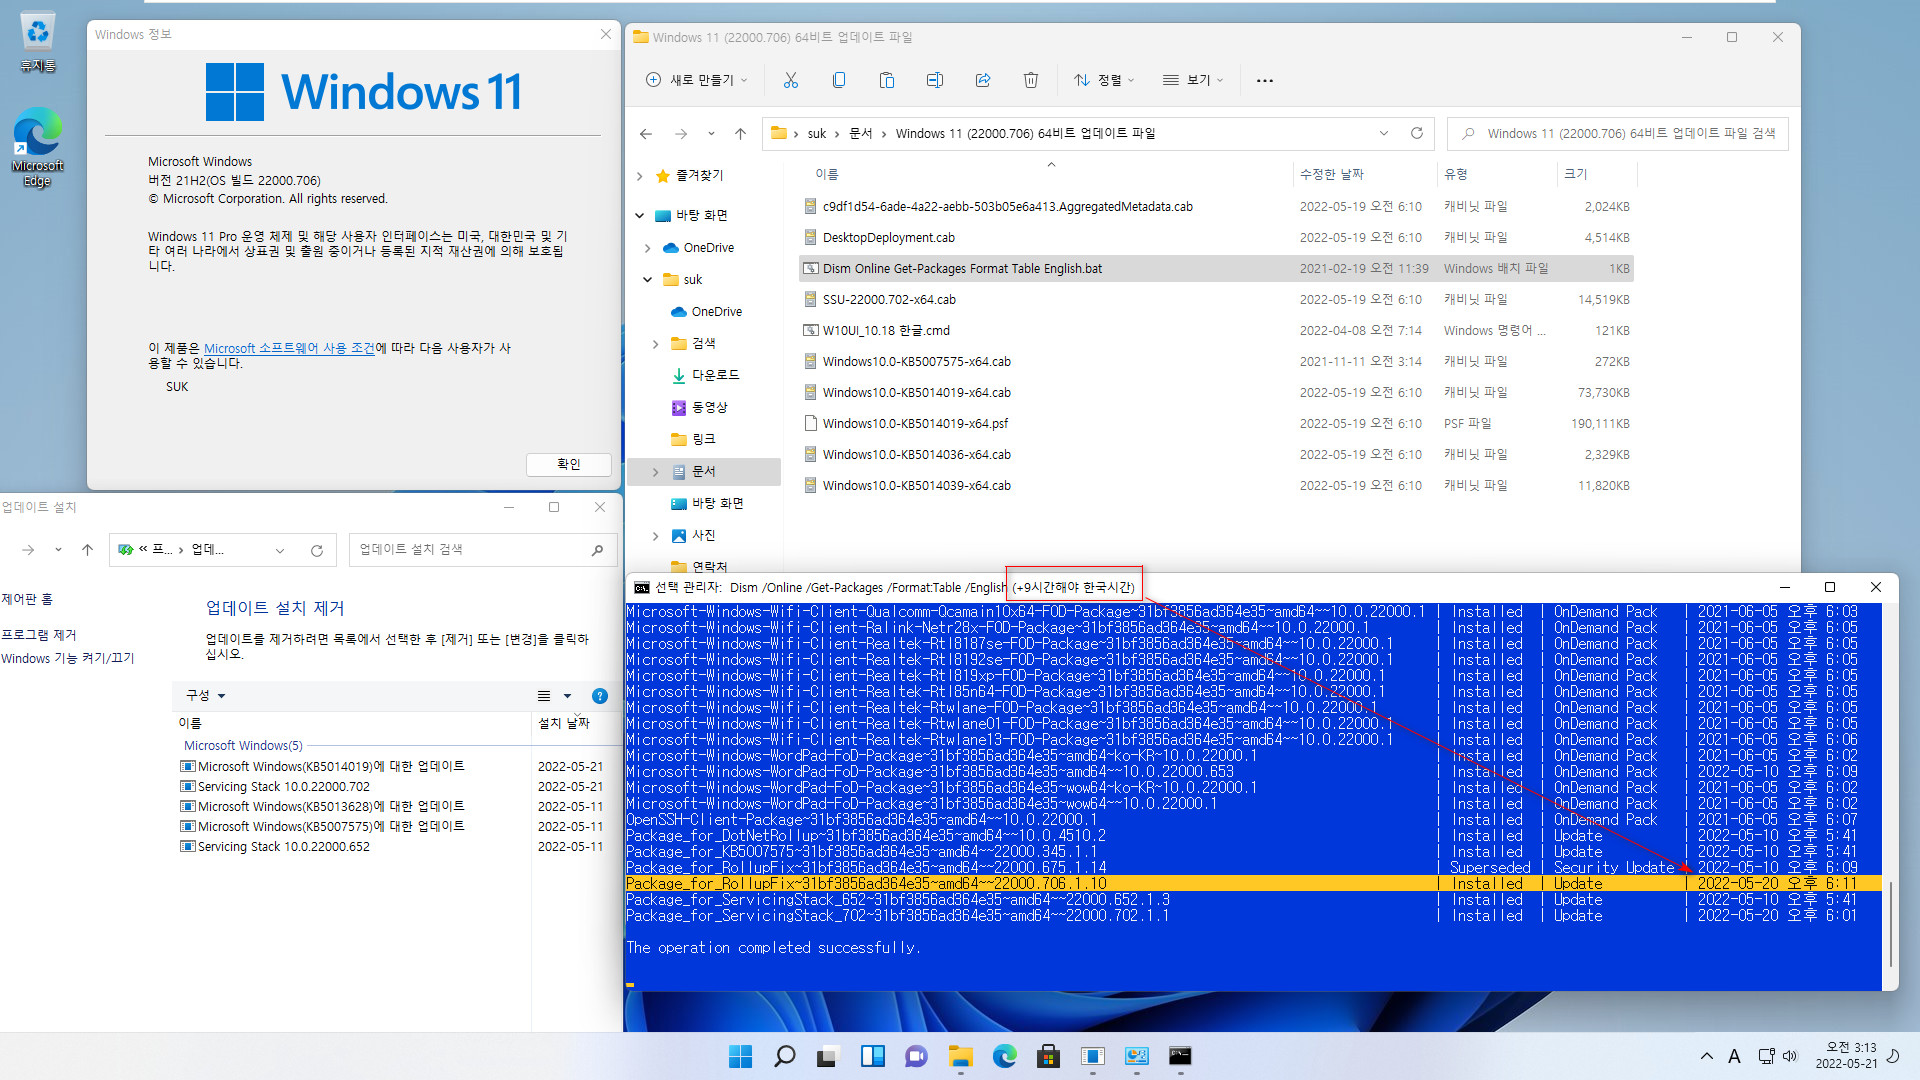Click the Share icon in Explorer toolbar
Viewport: 1920px width, 1080px height.
click(983, 80)
